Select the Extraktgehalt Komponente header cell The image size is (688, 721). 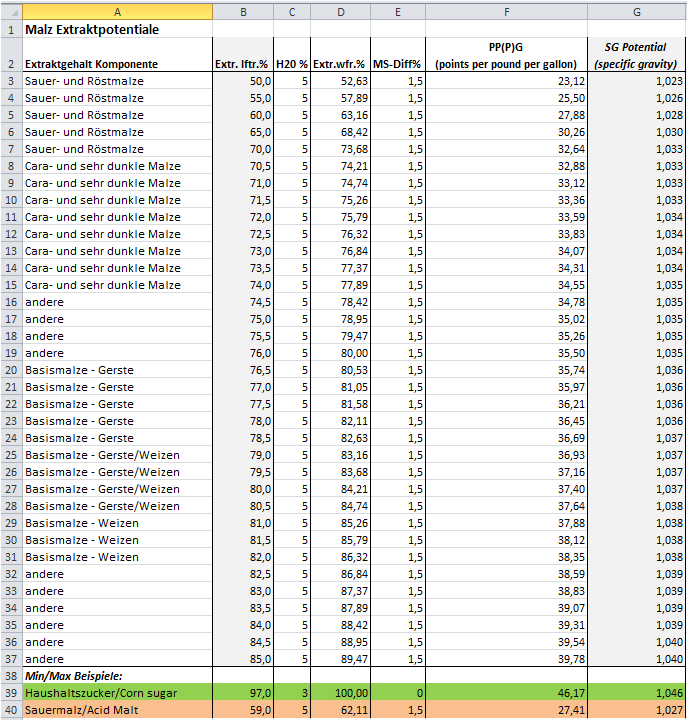[x=116, y=63]
